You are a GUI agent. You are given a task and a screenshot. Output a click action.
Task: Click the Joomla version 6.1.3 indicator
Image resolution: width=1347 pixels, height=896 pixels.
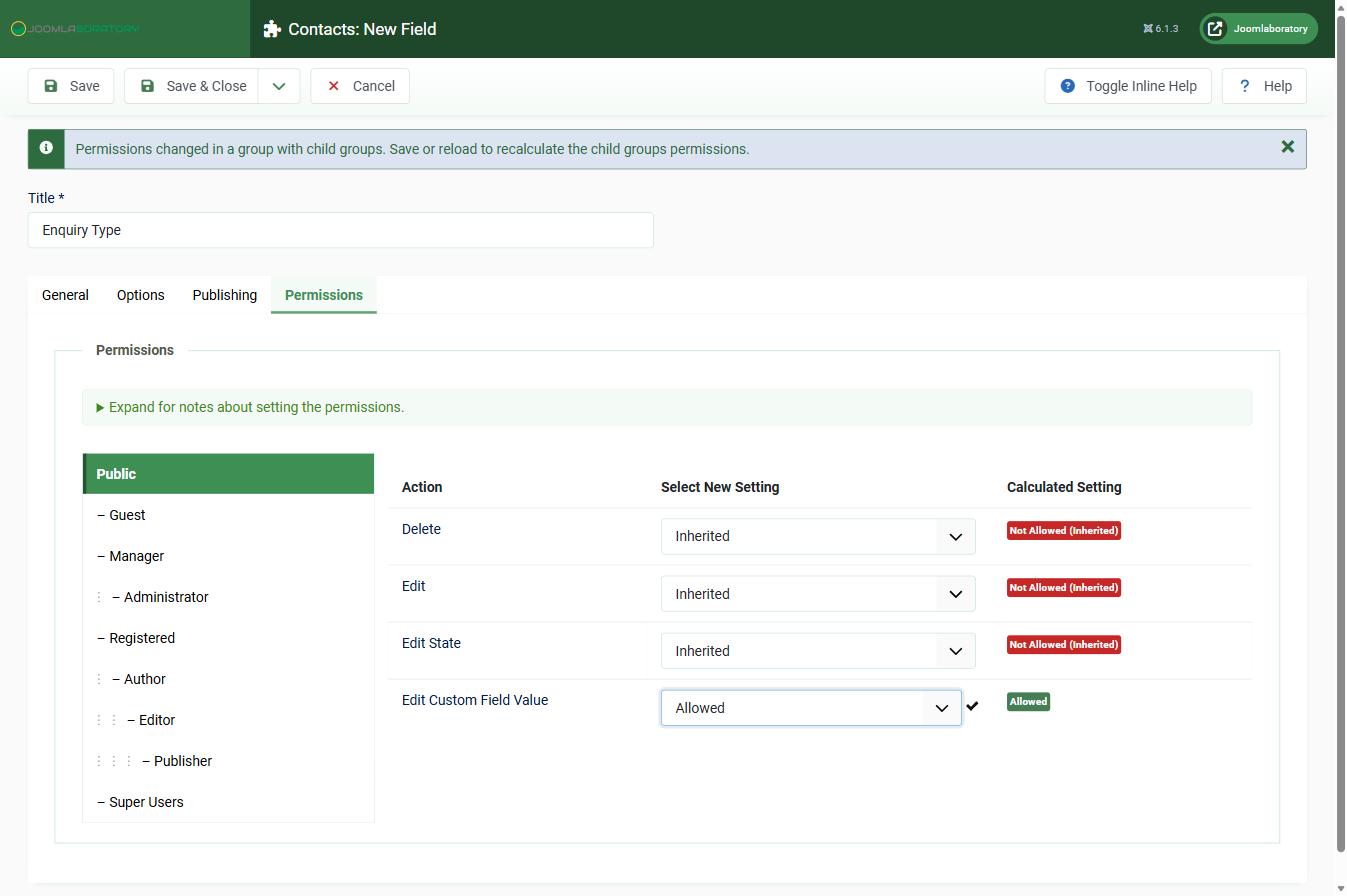[x=1160, y=29]
